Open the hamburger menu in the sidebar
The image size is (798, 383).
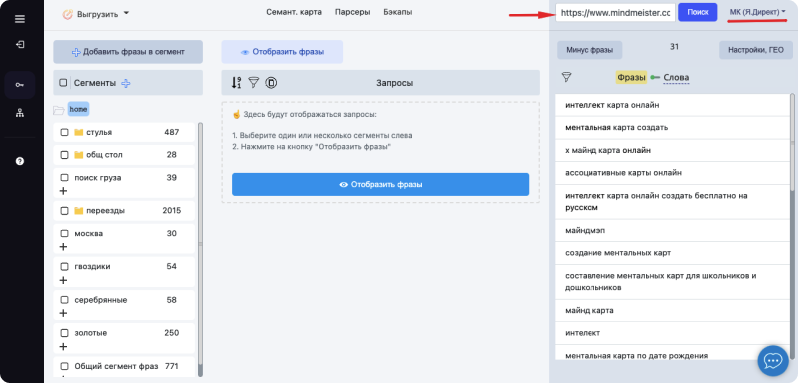pyautogui.click(x=20, y=19)
